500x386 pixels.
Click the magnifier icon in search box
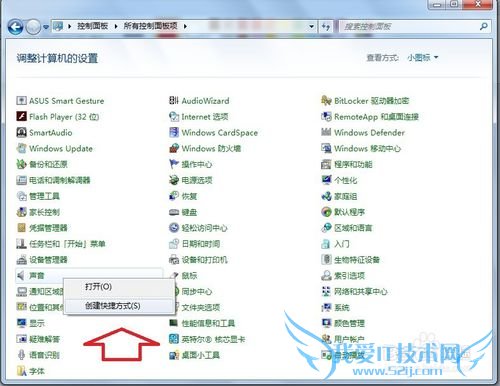coord(483,26)
